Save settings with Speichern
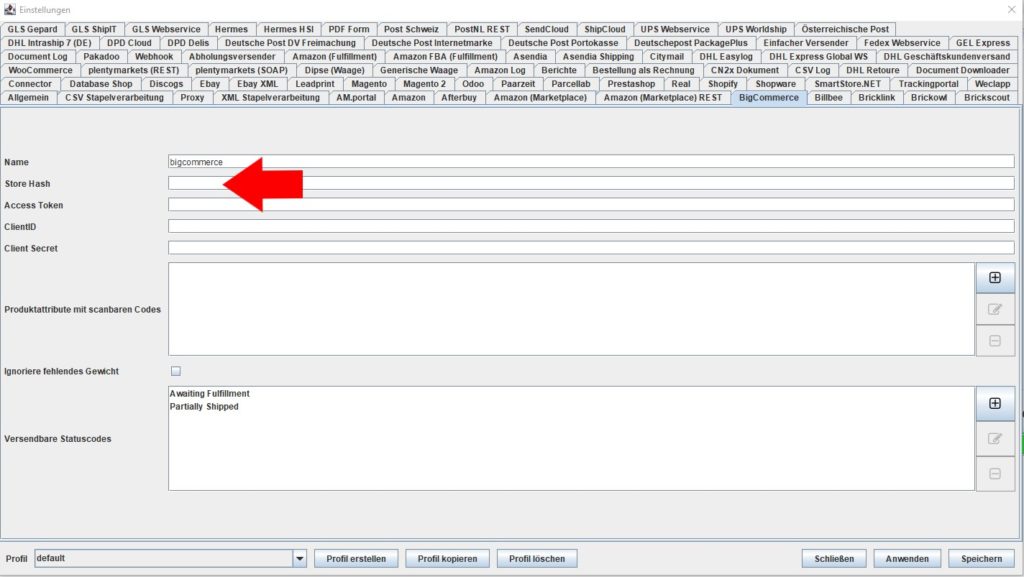 point(982,559)
